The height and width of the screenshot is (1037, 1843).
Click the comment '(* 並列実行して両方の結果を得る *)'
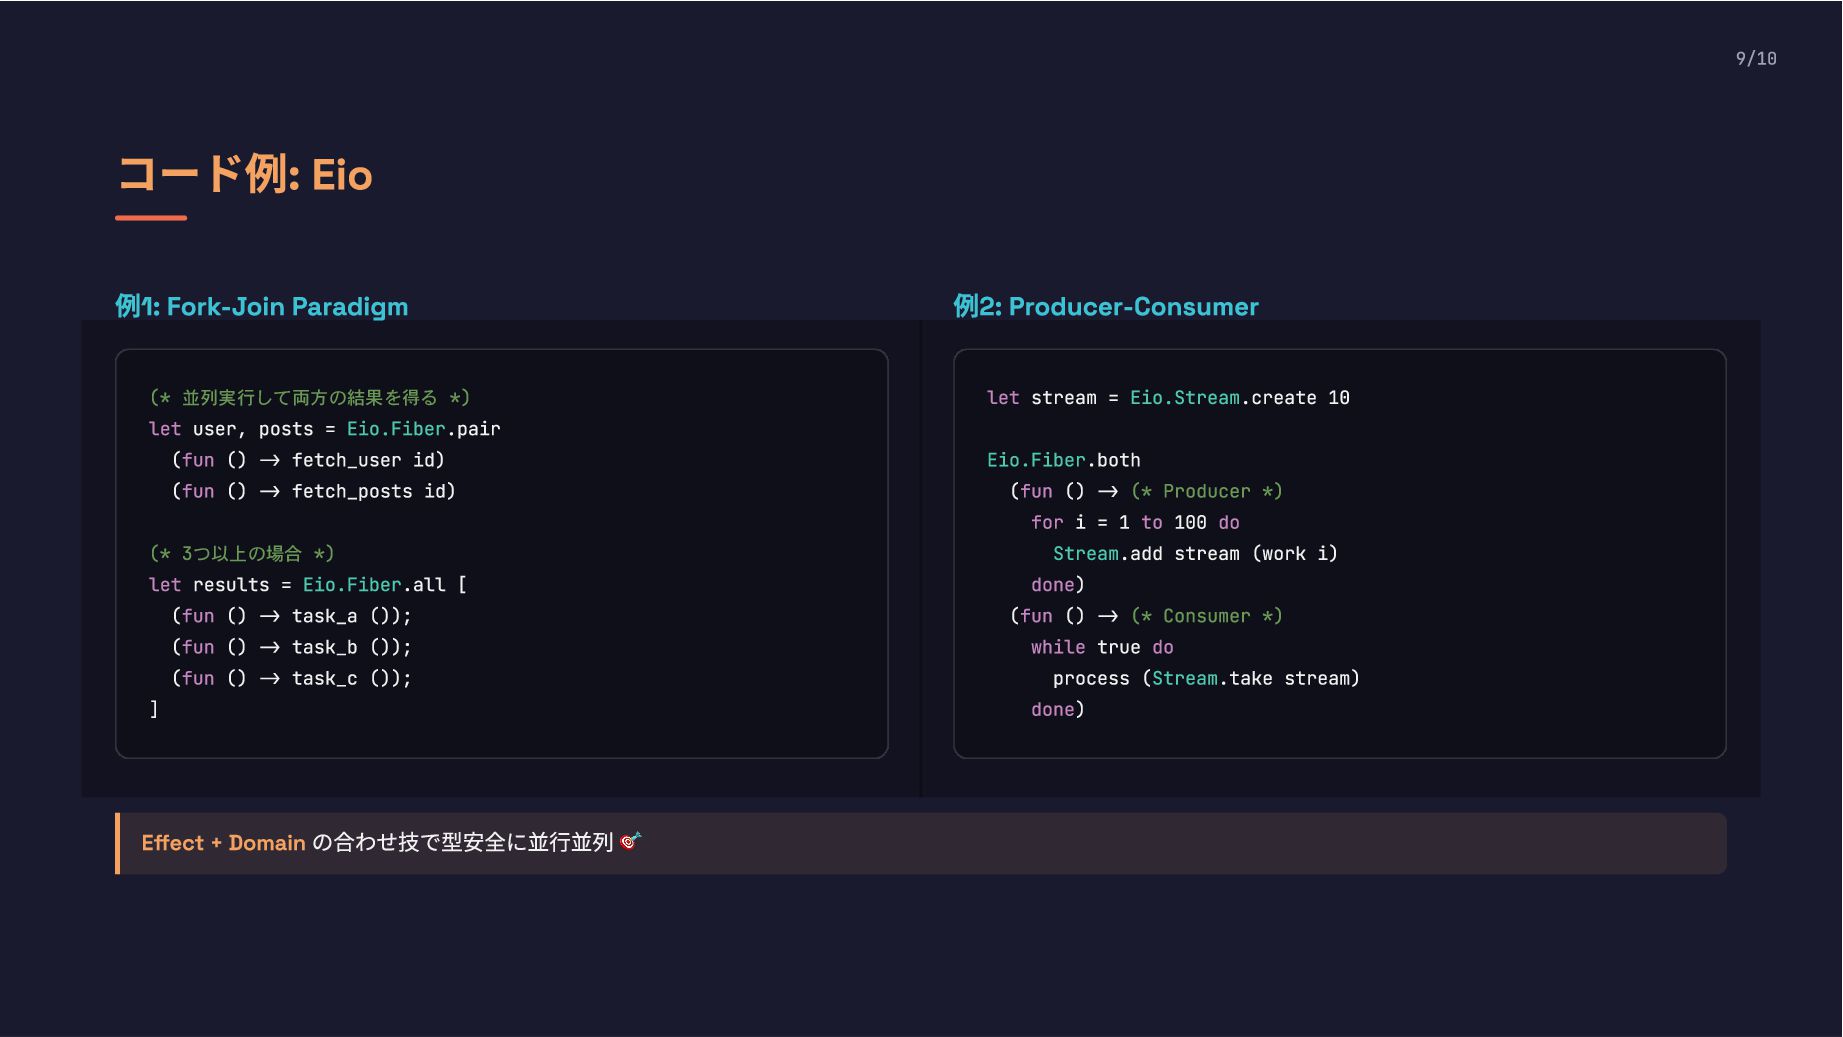[309, 398]
